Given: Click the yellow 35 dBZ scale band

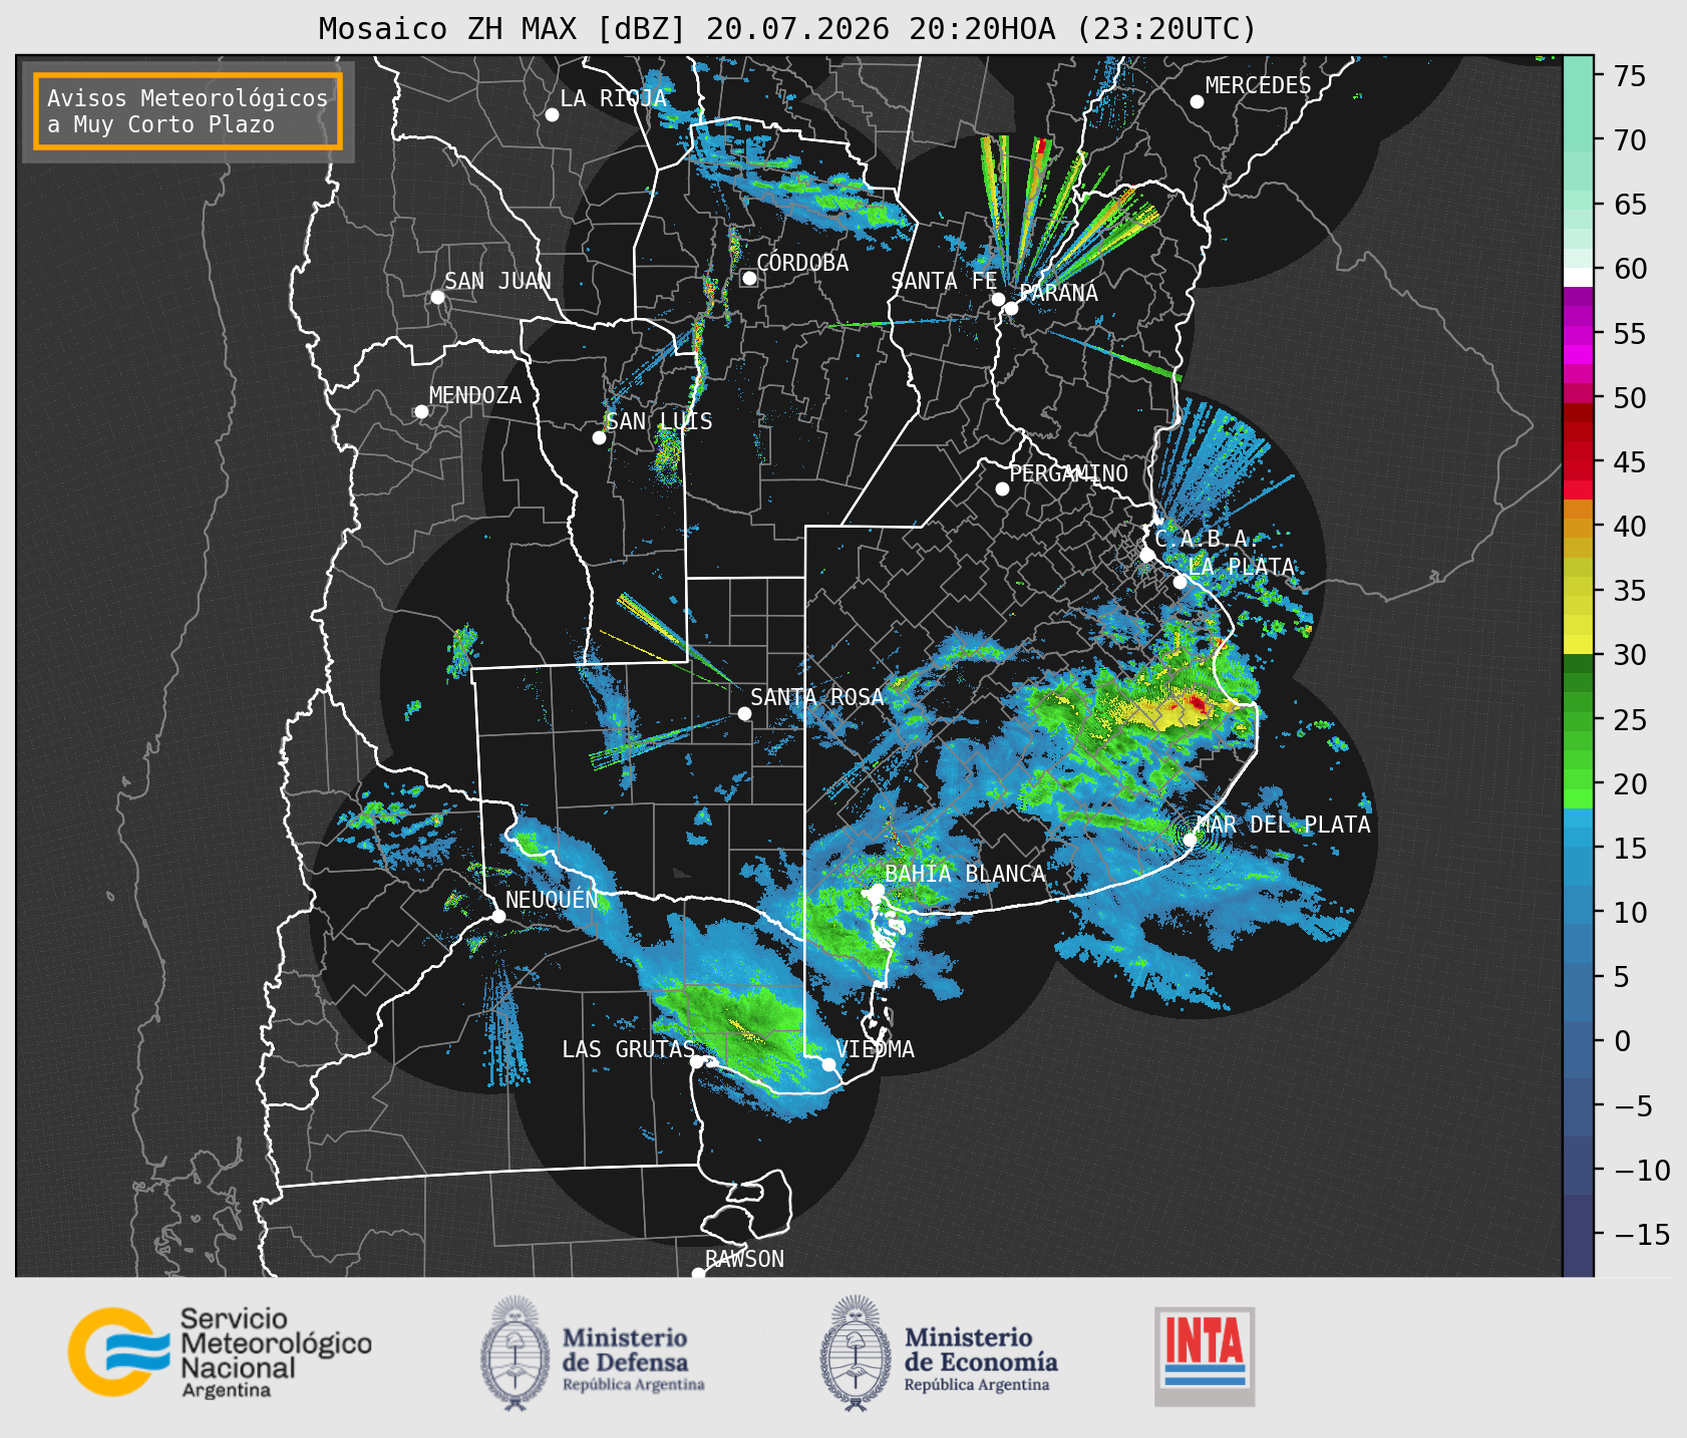Looking at the screenshot, I should point(1578,591).
